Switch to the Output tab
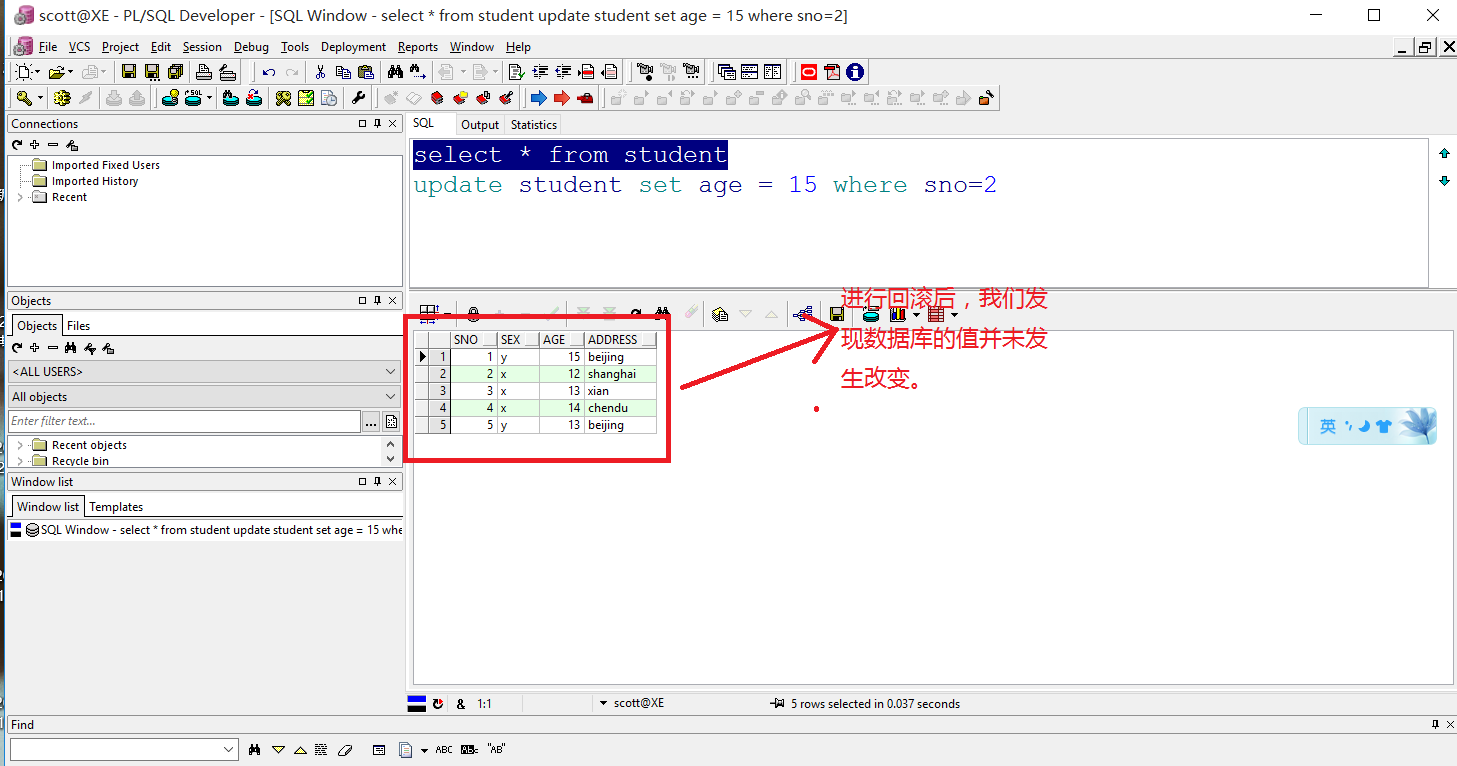1457x766 pixels. tap(480, 124)
